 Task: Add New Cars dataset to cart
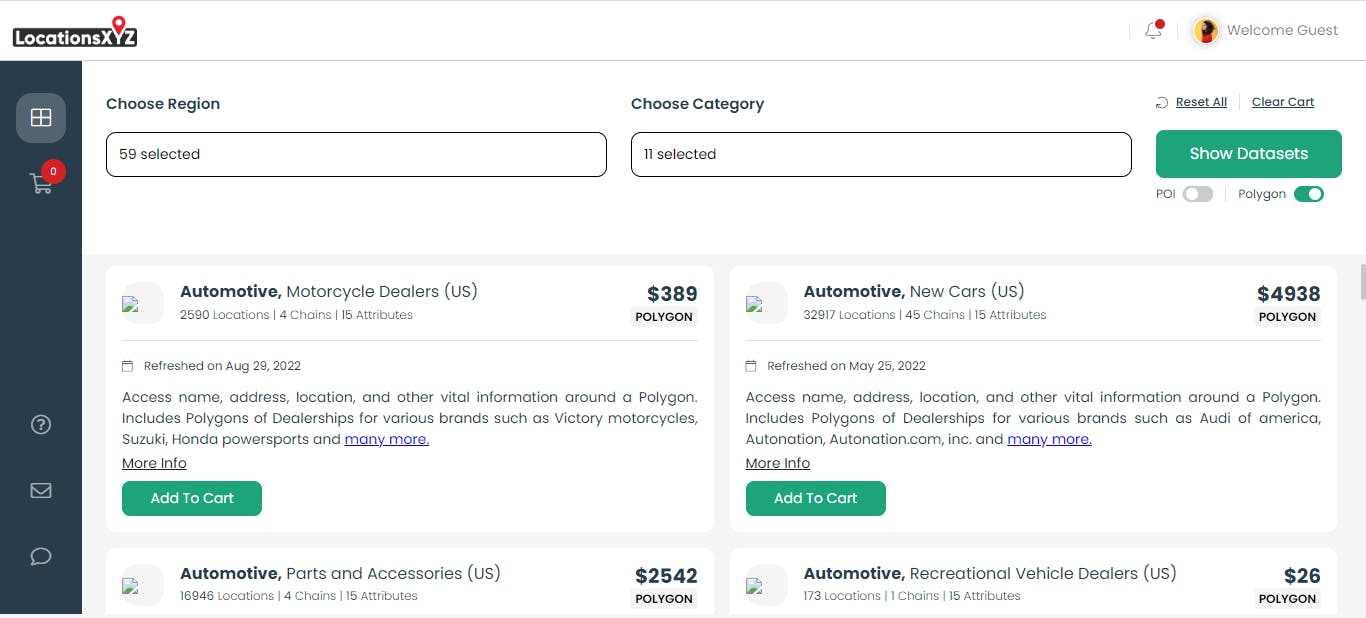pos(816,498)
